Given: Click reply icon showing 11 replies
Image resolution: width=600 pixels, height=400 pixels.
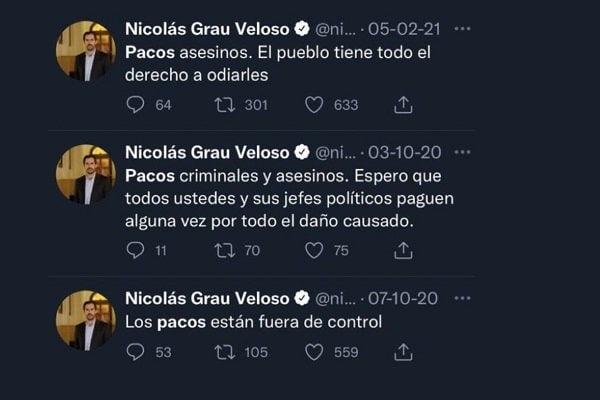Looking at the screenshot, I should (135, 250).
